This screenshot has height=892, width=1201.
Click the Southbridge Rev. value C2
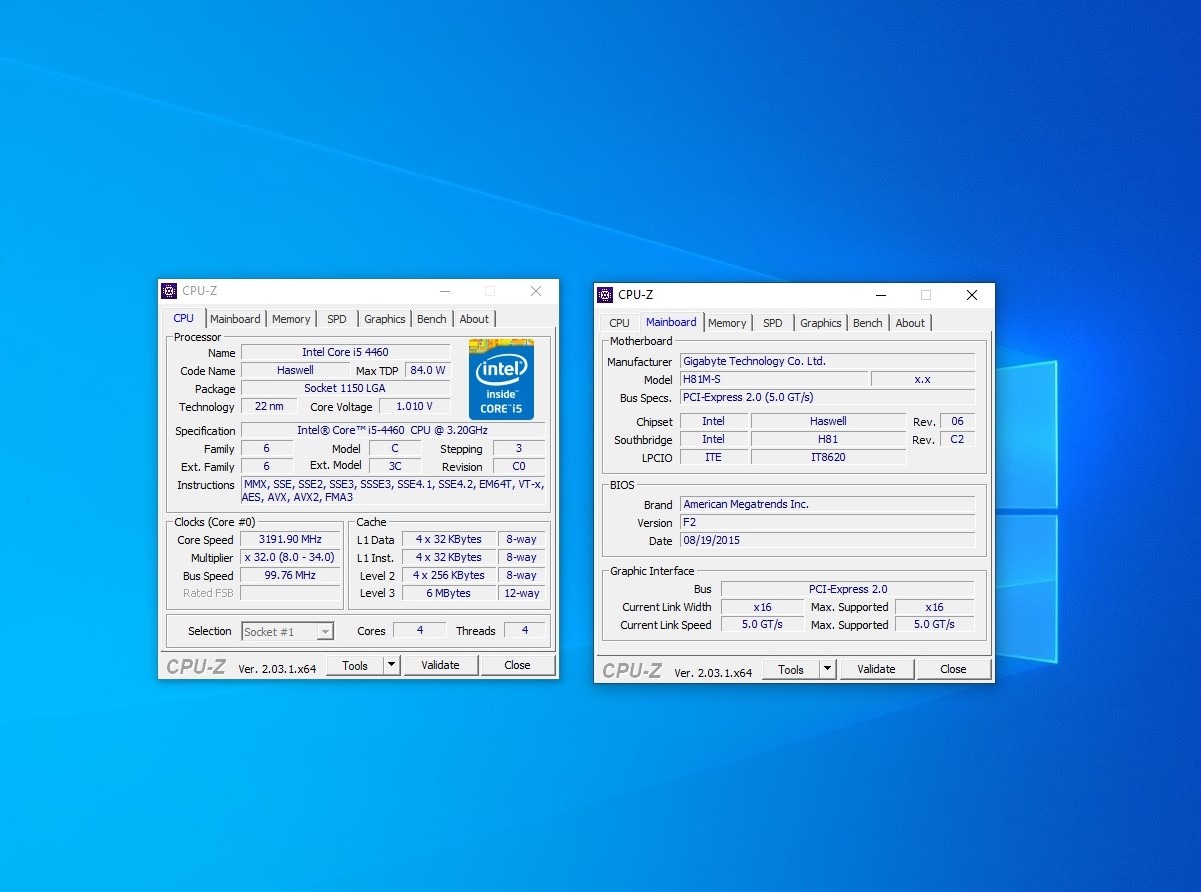(957, 439)
